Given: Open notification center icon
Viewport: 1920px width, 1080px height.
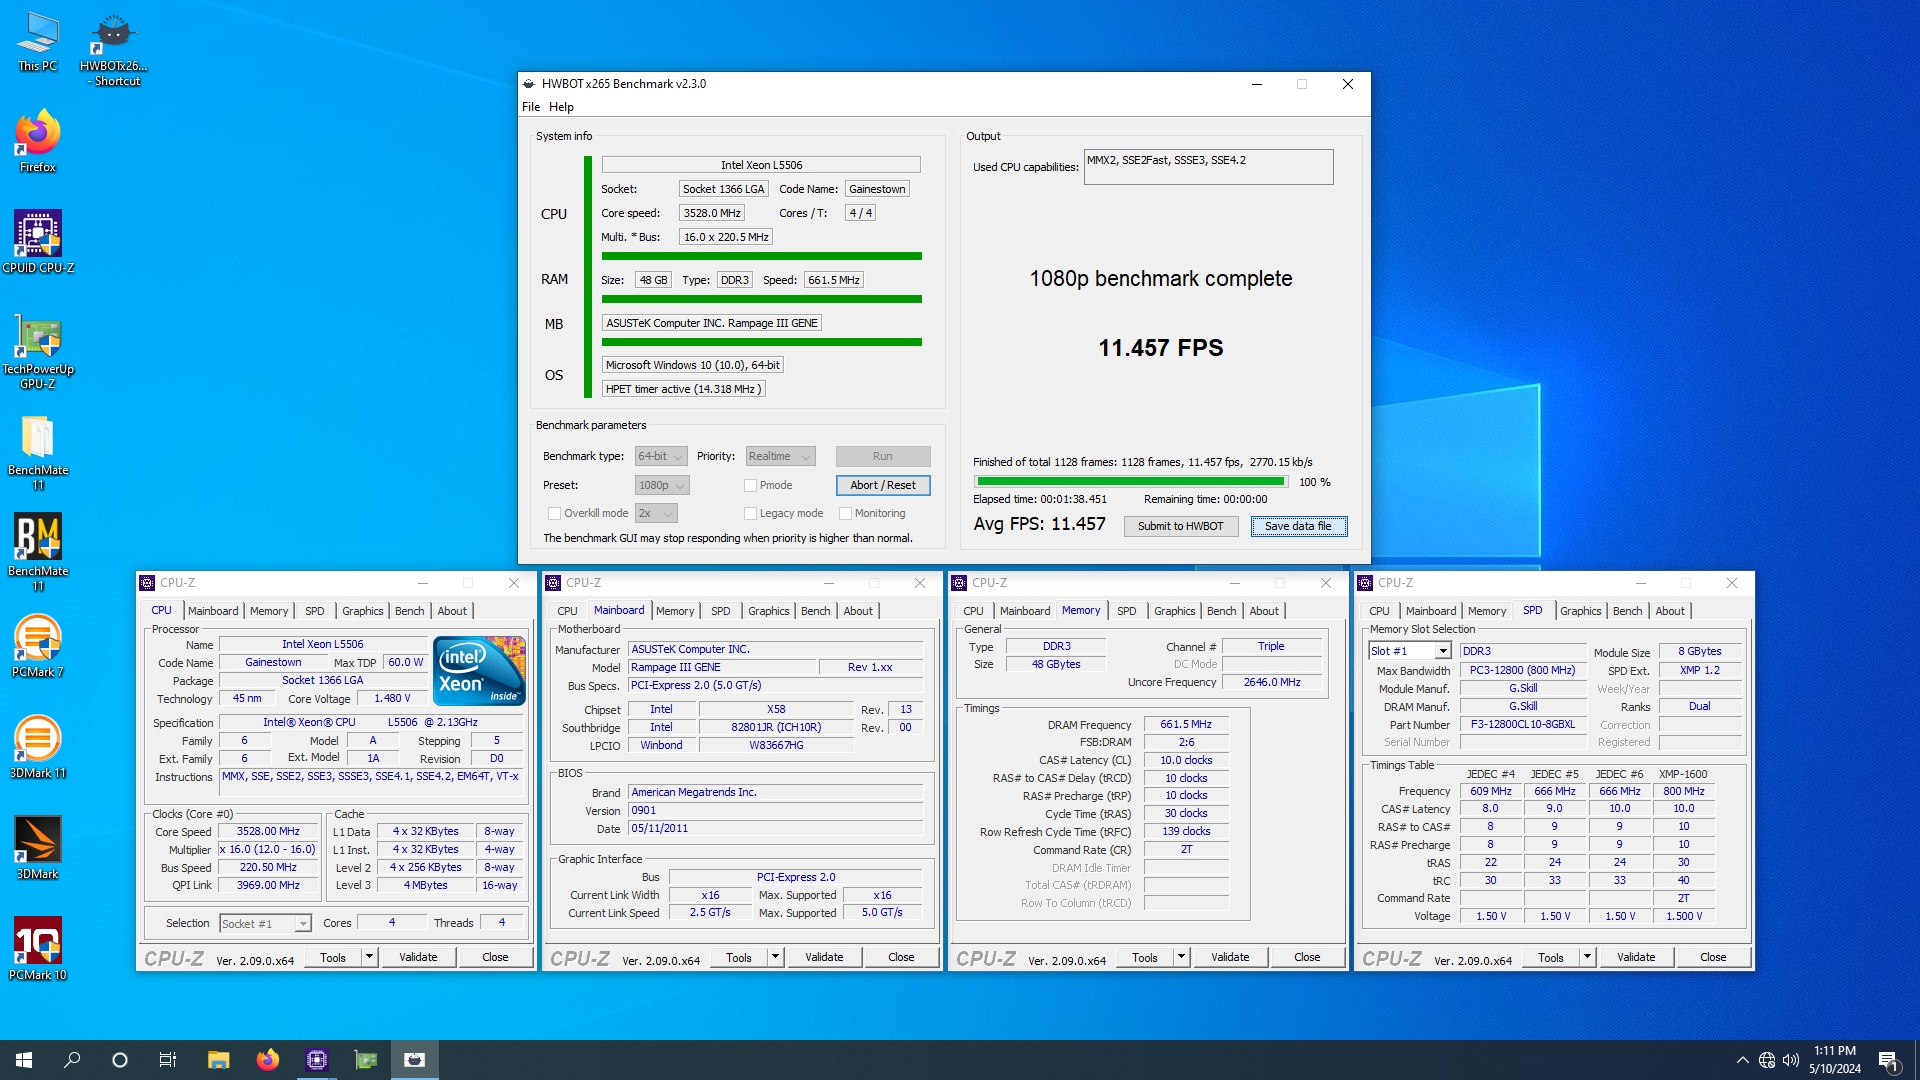Looking at the screenshot, I should [x=1889, y=1060].
